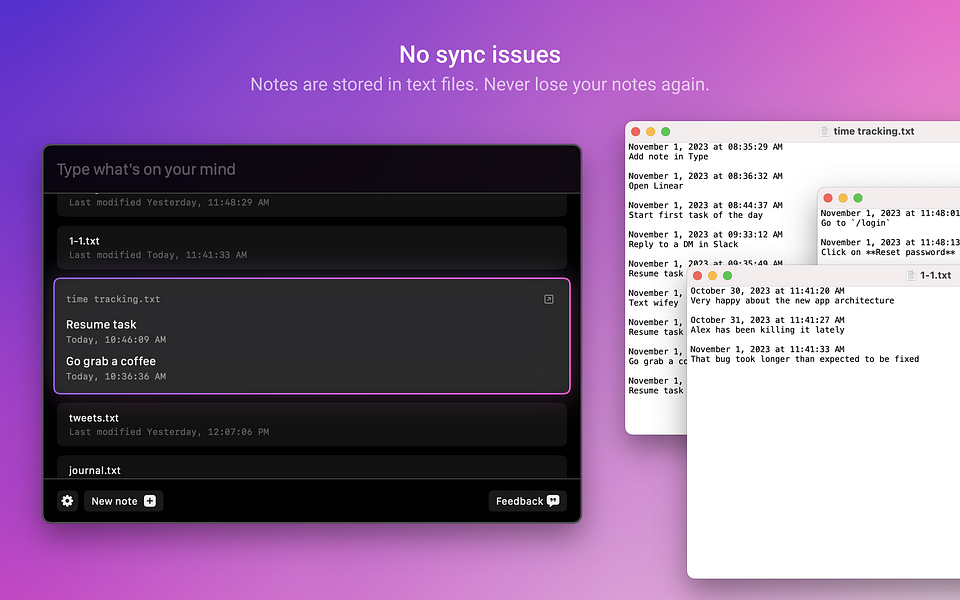Close the middle editor window with the /login note
The image size is (960, 600).
[x=828, y=198]
